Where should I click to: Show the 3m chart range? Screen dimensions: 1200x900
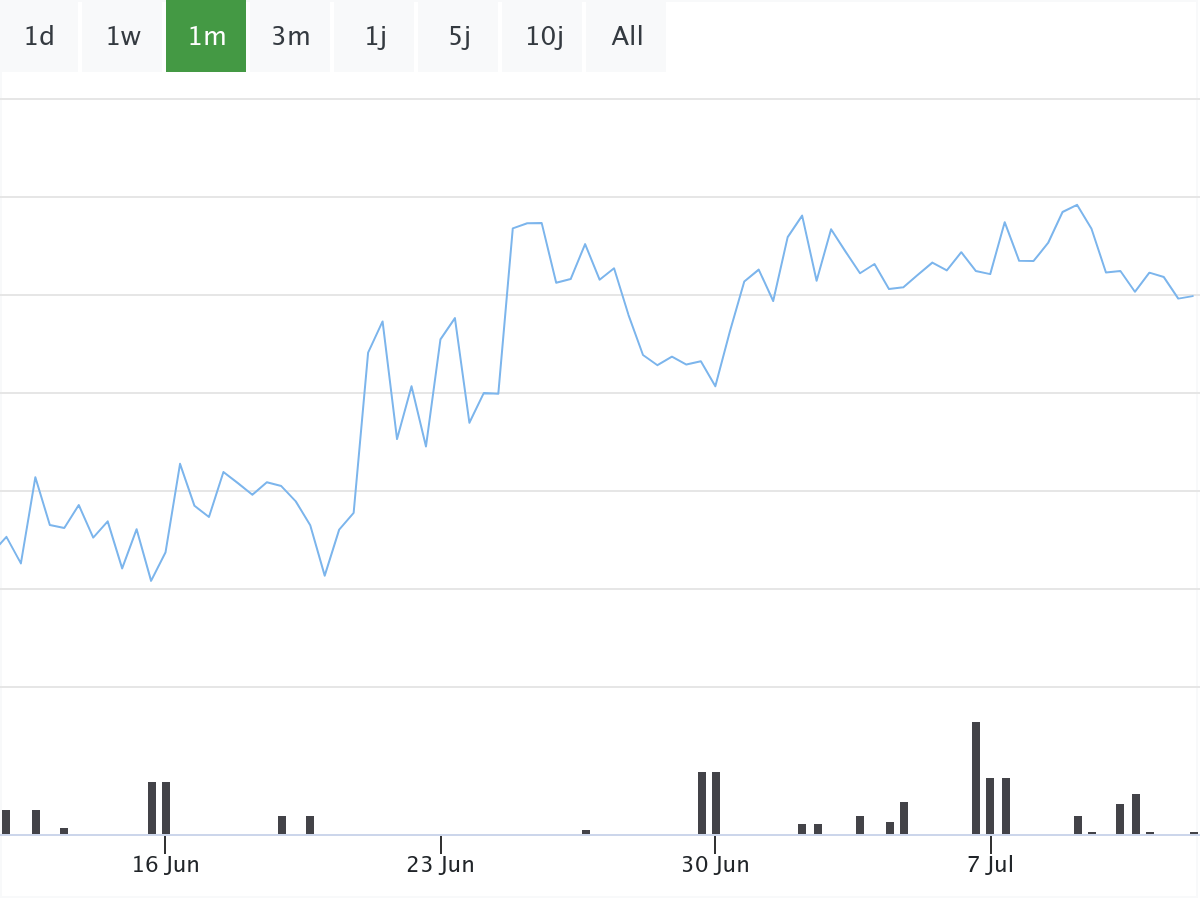[x=290, y=37]
